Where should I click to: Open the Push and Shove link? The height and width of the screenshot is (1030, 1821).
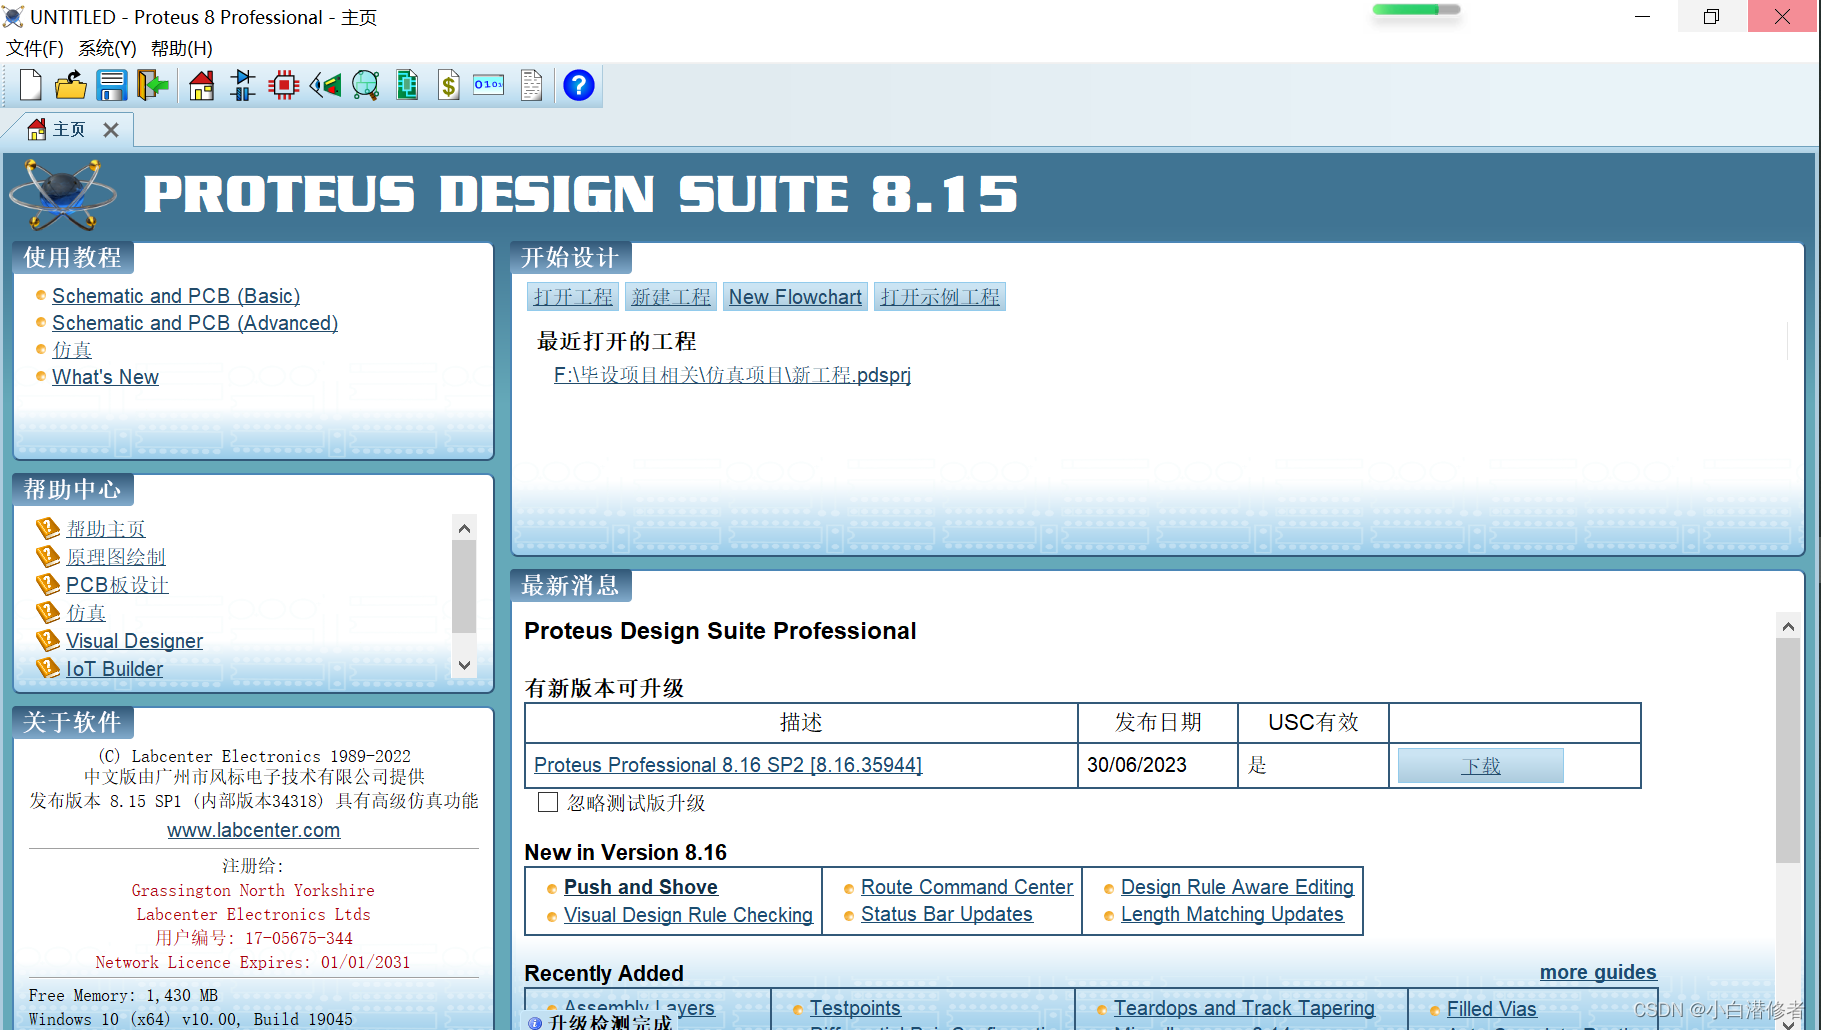(640, 887)
